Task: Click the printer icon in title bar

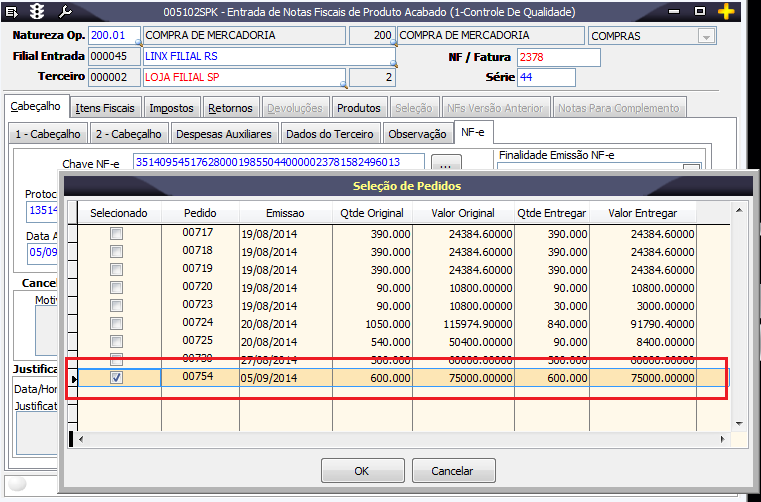Action: [13, 11]
